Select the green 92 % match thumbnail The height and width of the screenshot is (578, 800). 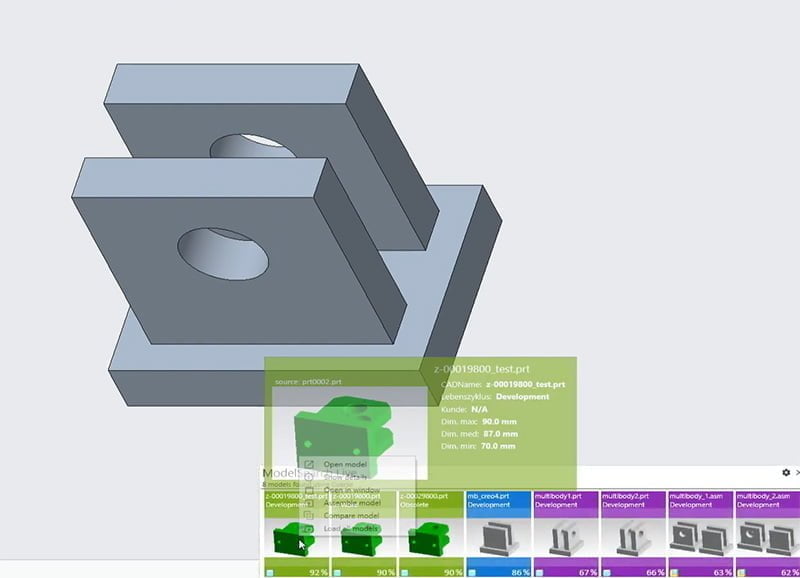pos(296,539)
